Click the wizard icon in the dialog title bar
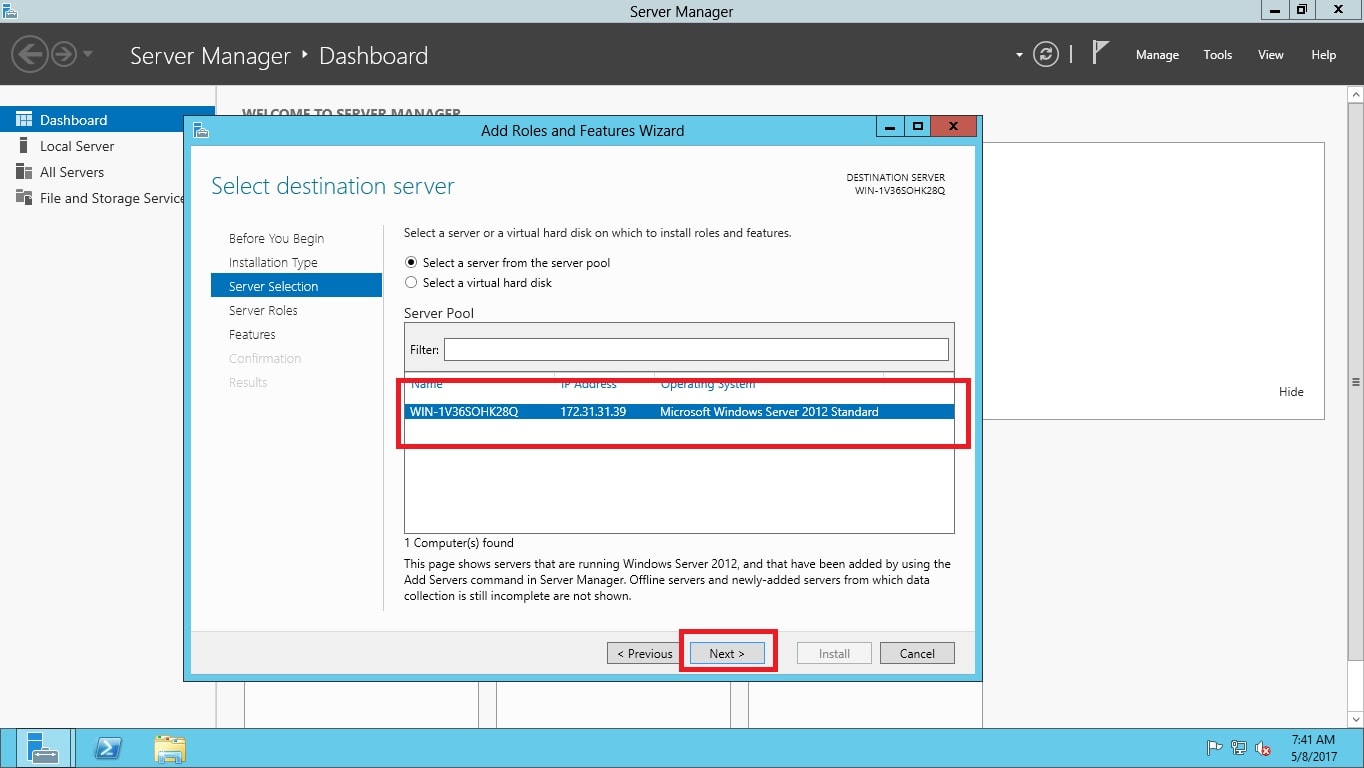The width and height of the screenshot is (1364, 768). 201,130
